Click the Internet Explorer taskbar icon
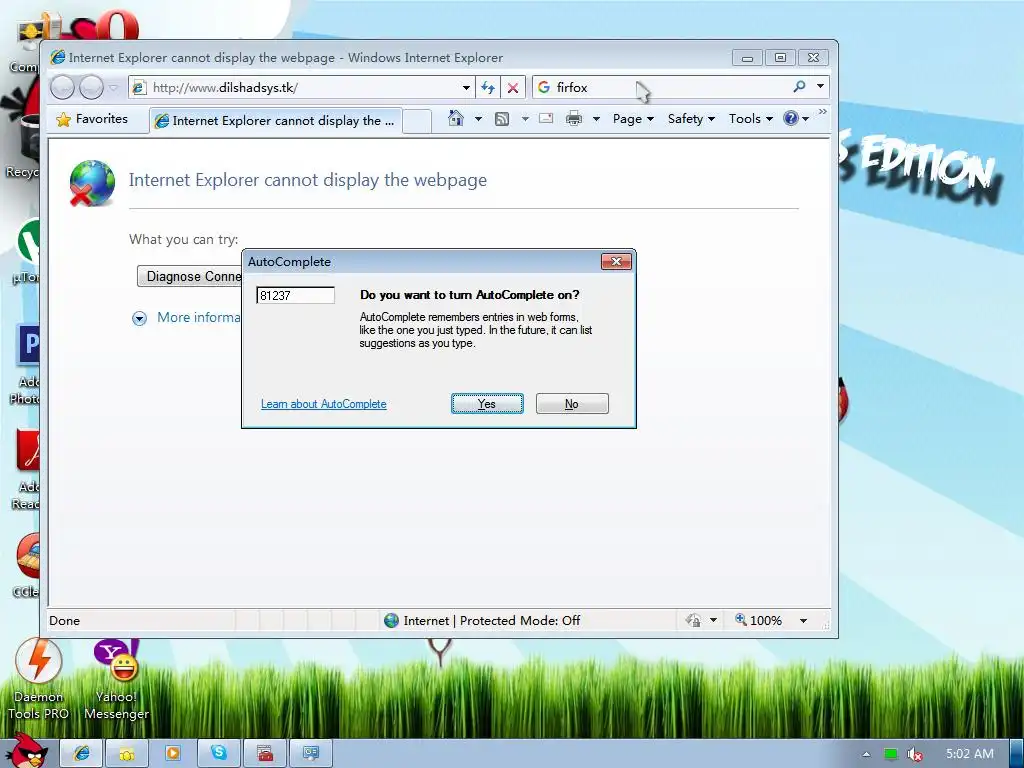Screen dimensions: 1024x768 (x=82, y=753)
